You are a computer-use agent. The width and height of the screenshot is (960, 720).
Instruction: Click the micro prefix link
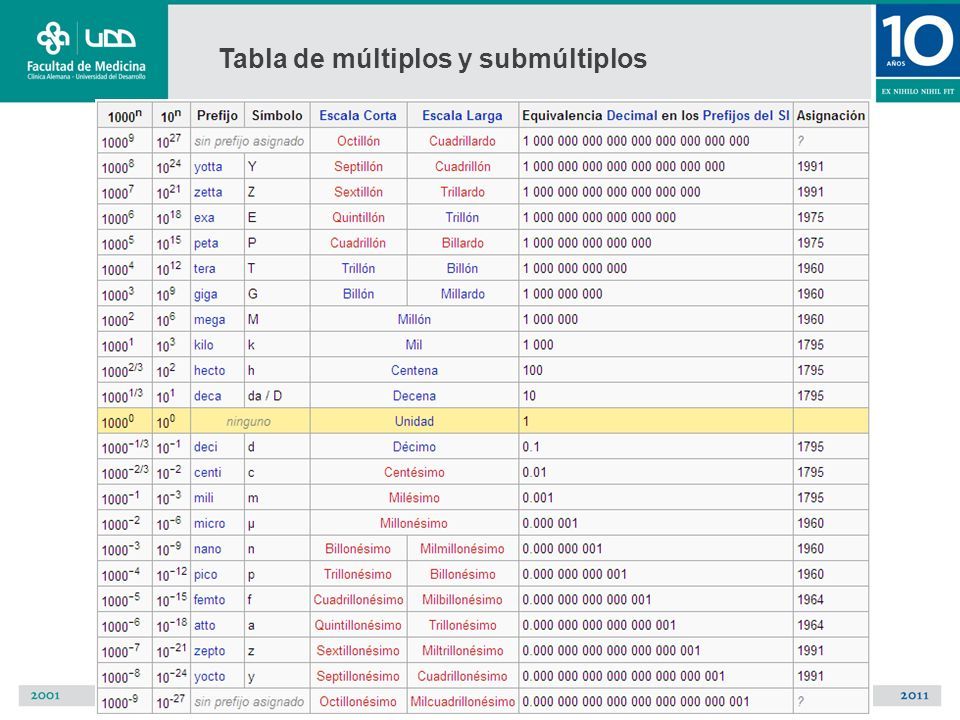point(209,524)
